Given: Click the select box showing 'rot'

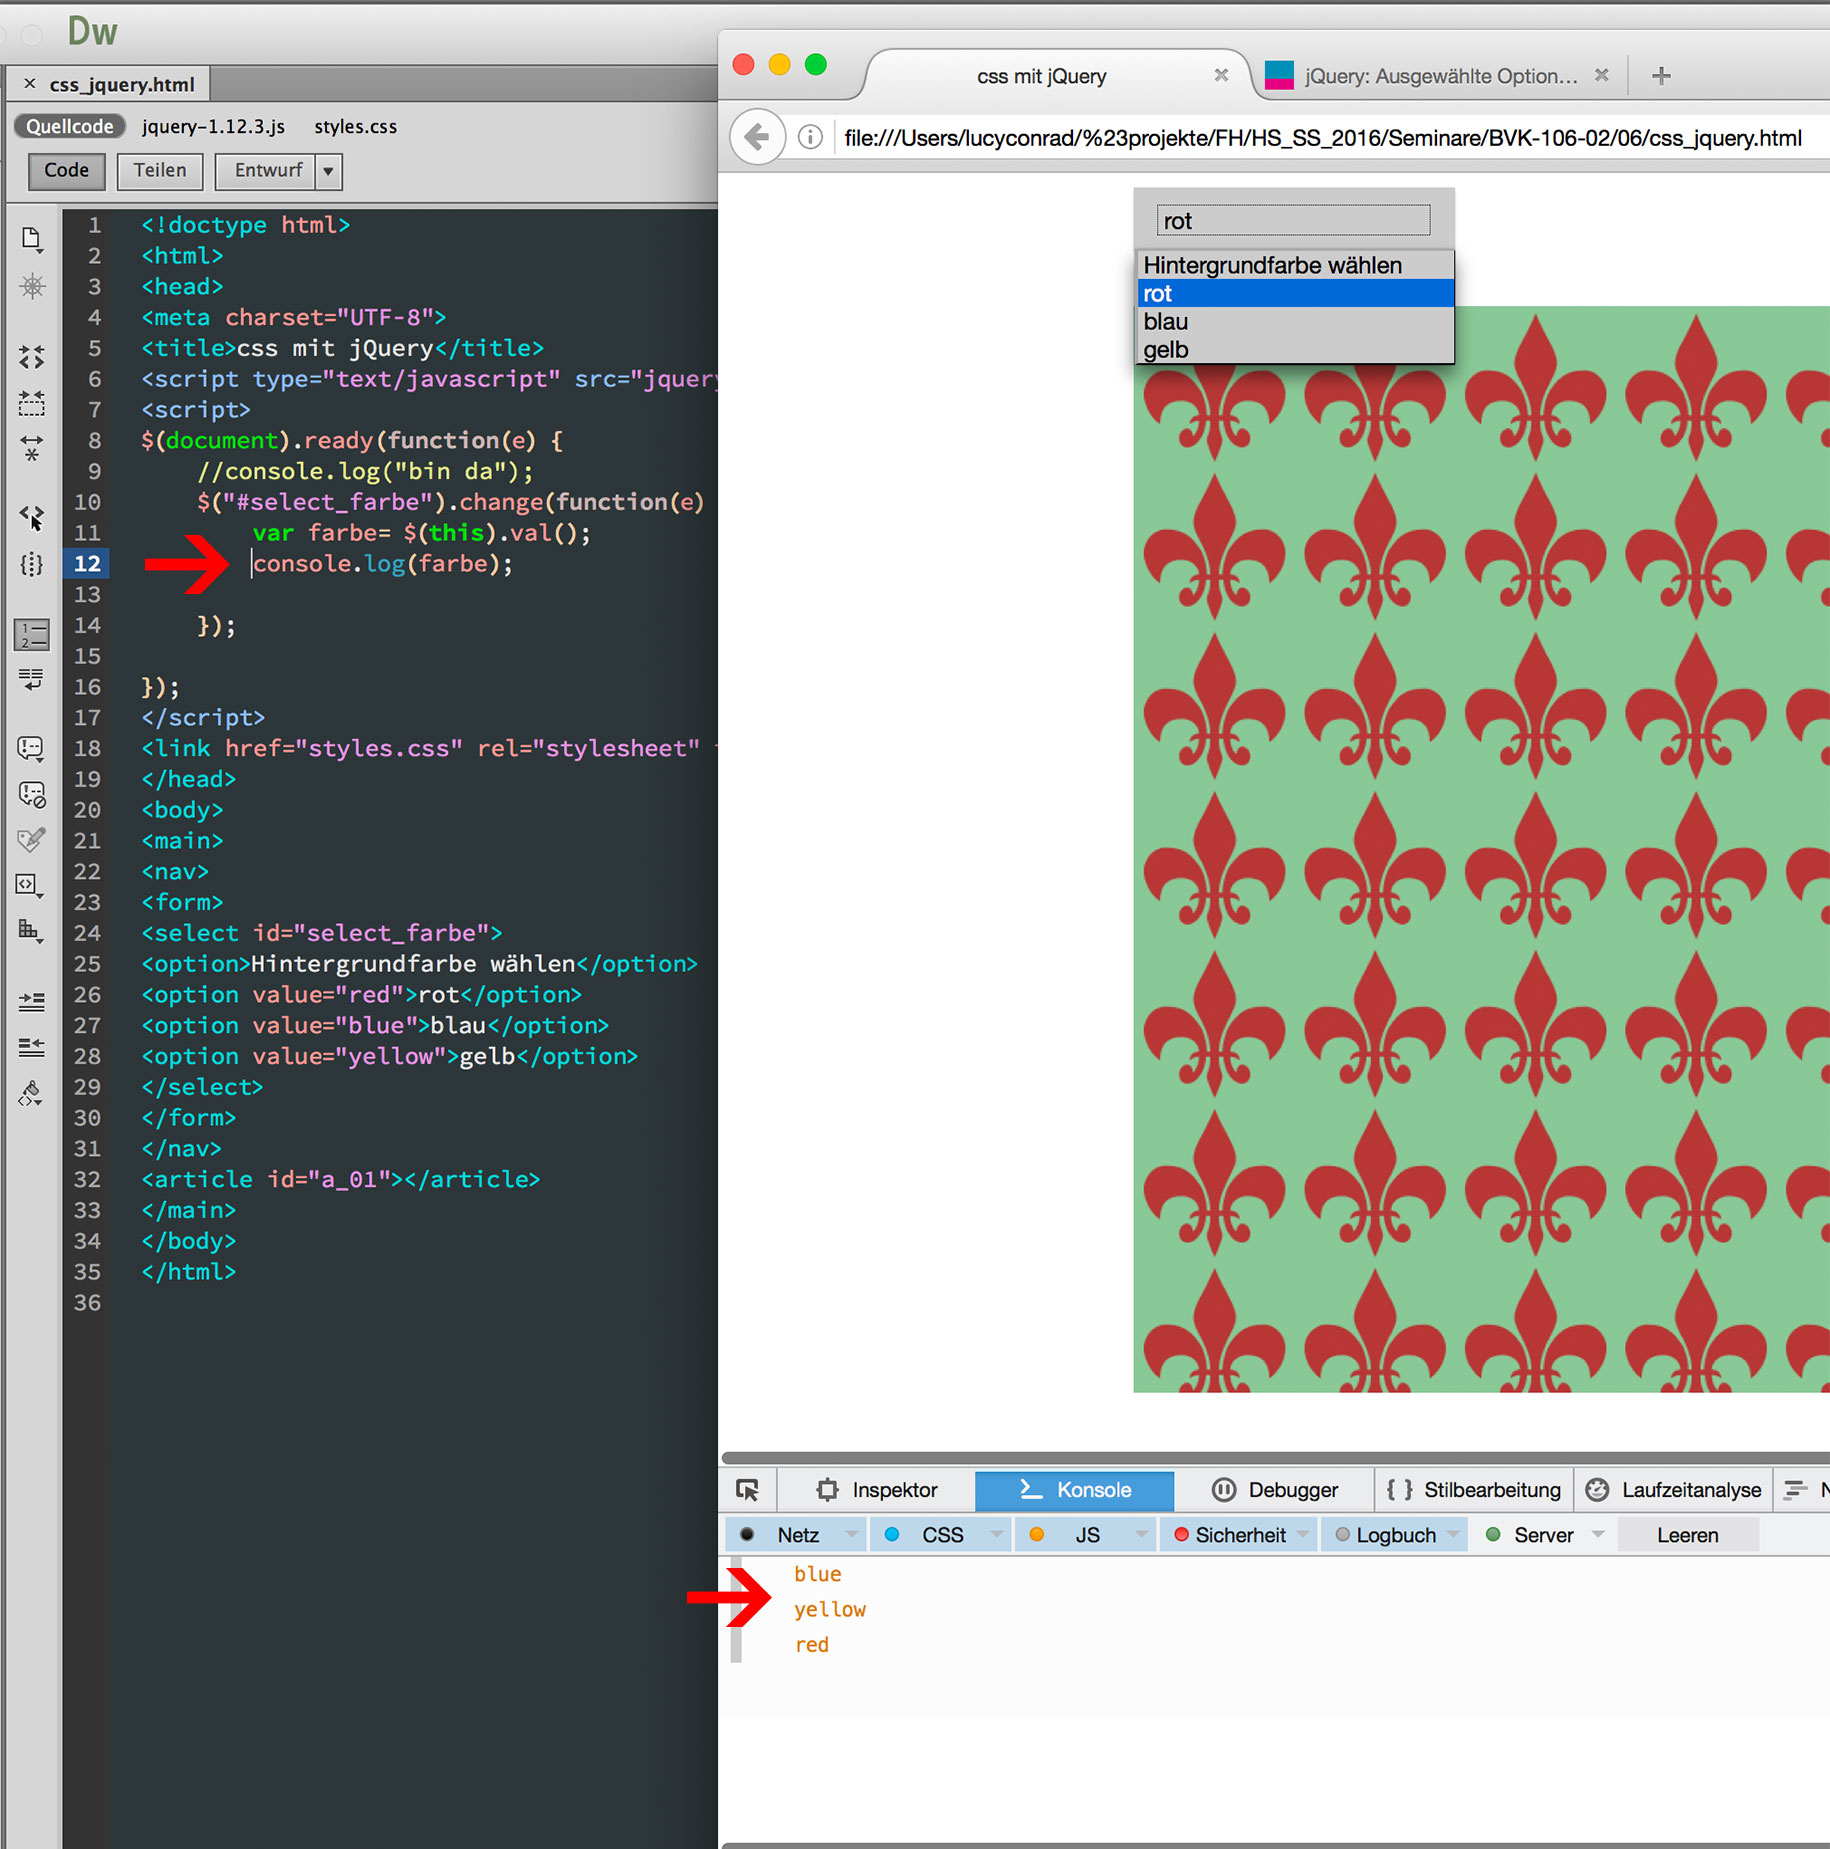Looking at the screenshot, I should (1293, 220).
